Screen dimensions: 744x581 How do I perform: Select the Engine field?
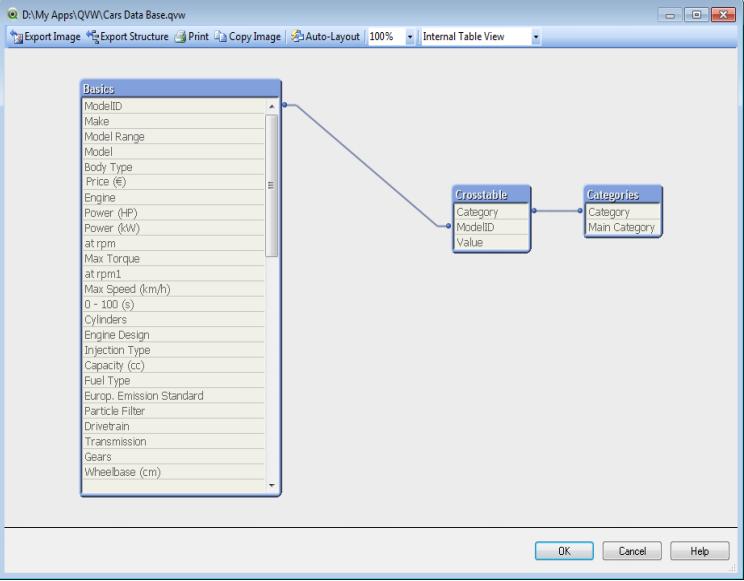tap(174, 197)
